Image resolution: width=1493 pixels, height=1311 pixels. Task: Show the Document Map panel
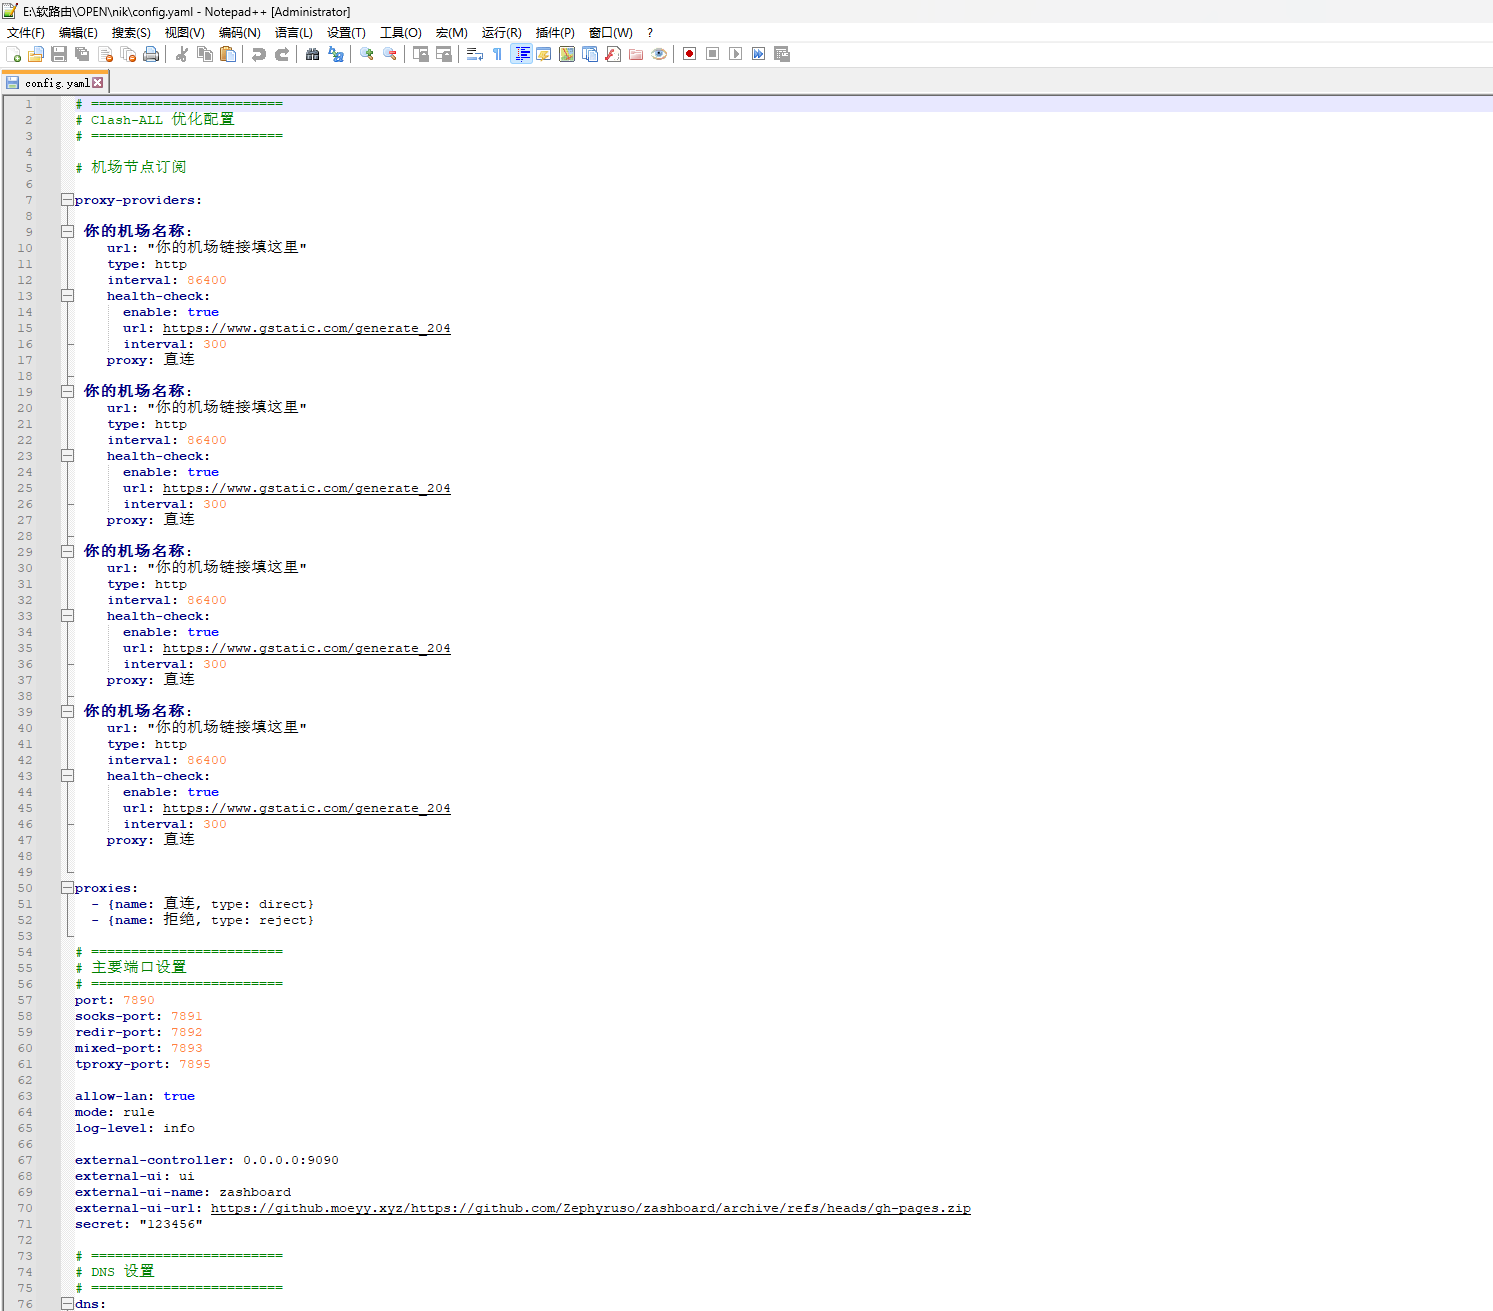tap(567, 54)
